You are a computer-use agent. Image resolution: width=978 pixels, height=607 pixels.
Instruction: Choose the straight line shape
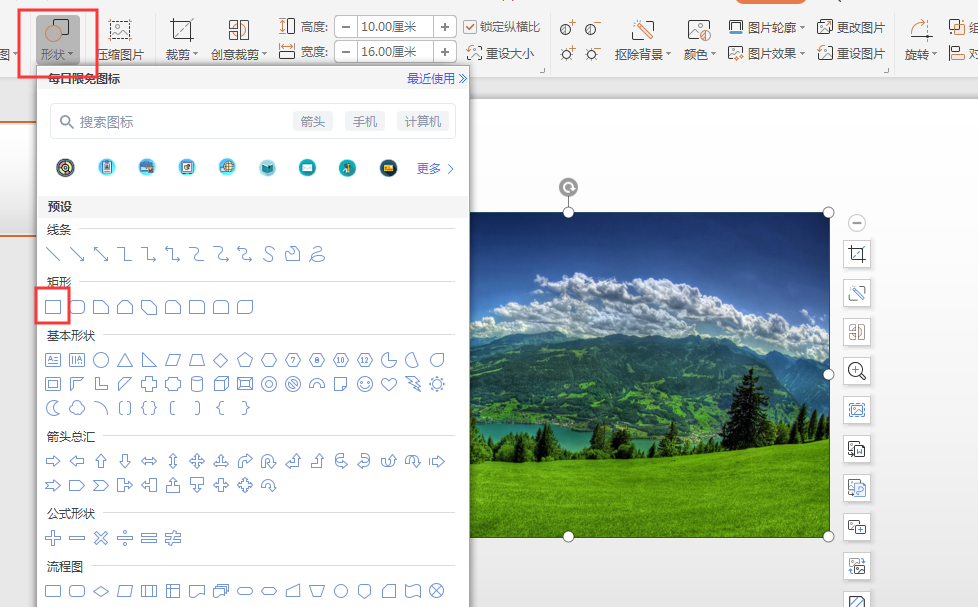53,254
